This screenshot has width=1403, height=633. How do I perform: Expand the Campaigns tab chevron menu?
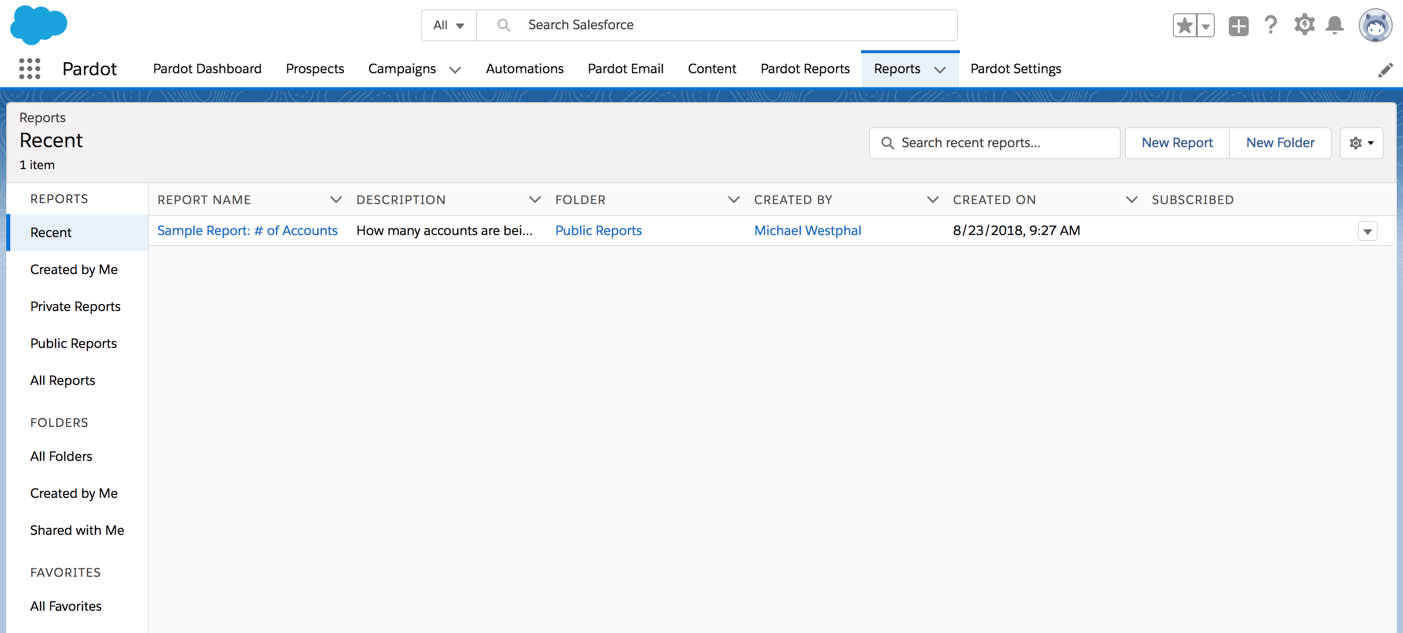tap(455, 69)
